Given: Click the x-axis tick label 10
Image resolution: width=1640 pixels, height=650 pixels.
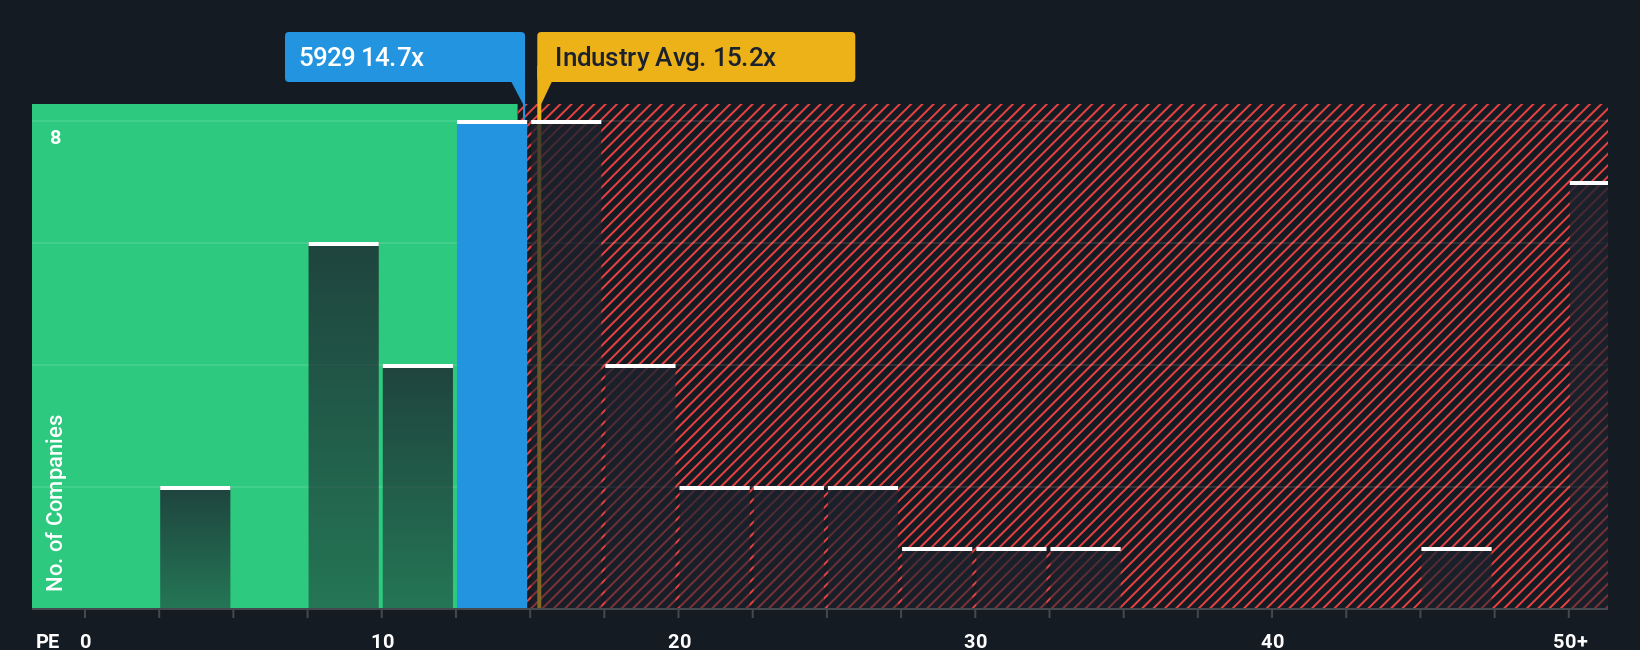Looking at the screenshot, I should click(383, 640).
